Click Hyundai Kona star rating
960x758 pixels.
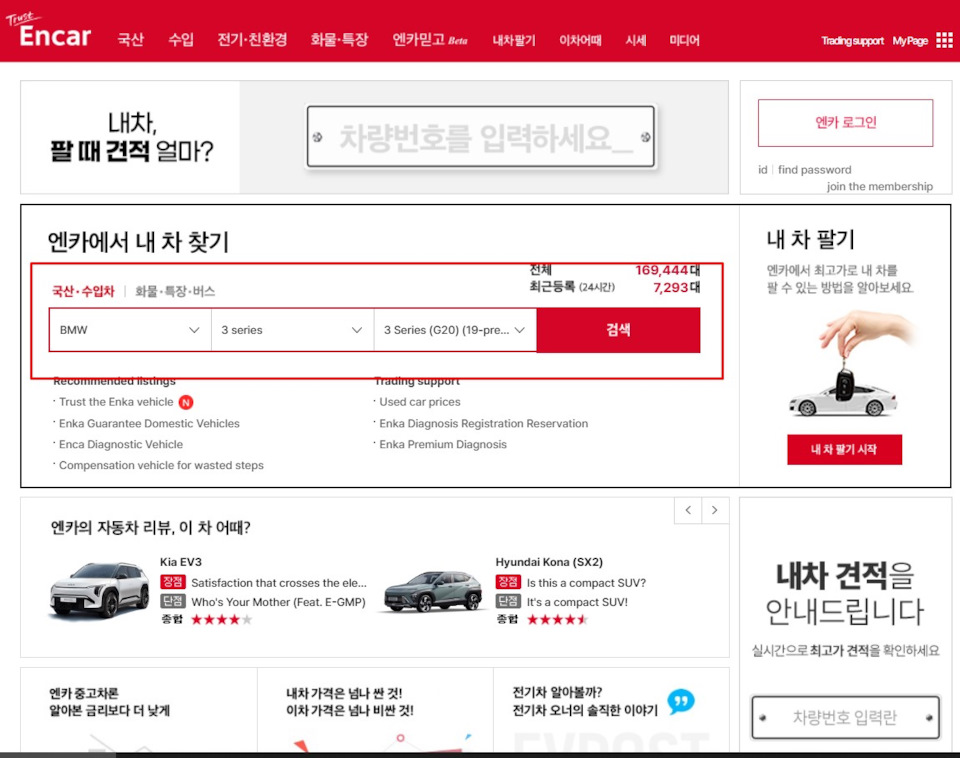tap(557, 620)
